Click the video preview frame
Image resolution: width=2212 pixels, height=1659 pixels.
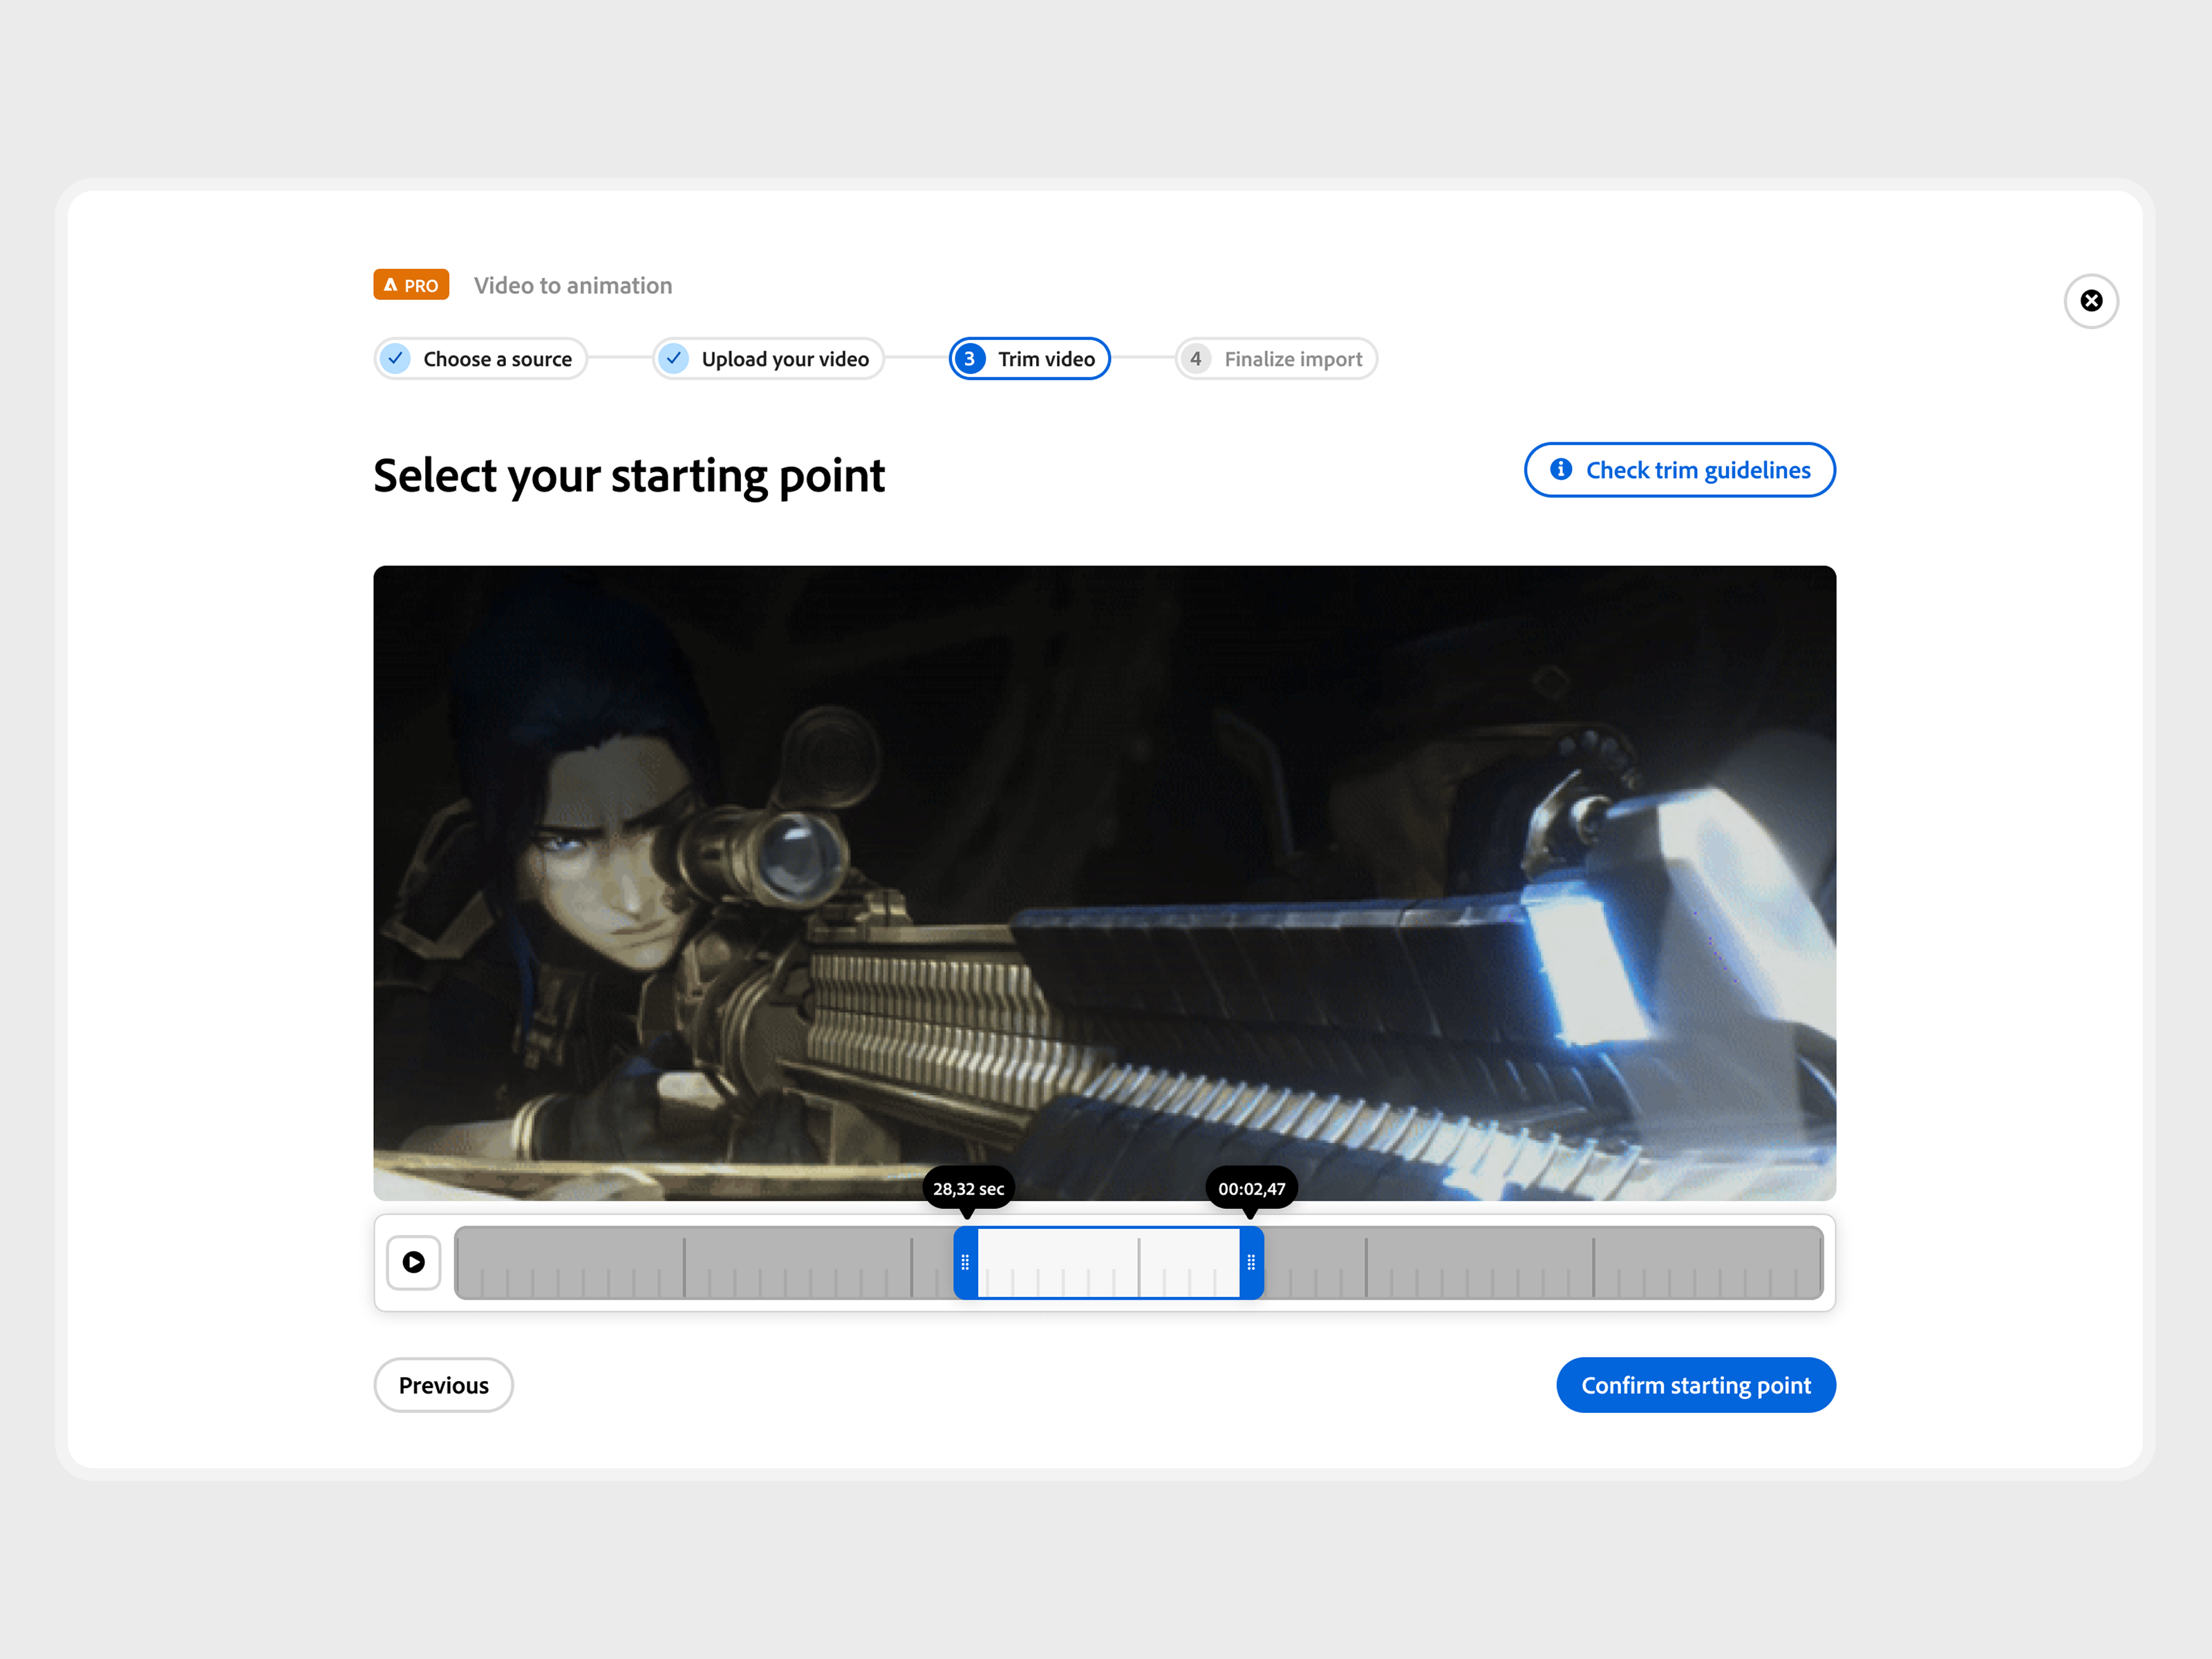click(1104, 883)
